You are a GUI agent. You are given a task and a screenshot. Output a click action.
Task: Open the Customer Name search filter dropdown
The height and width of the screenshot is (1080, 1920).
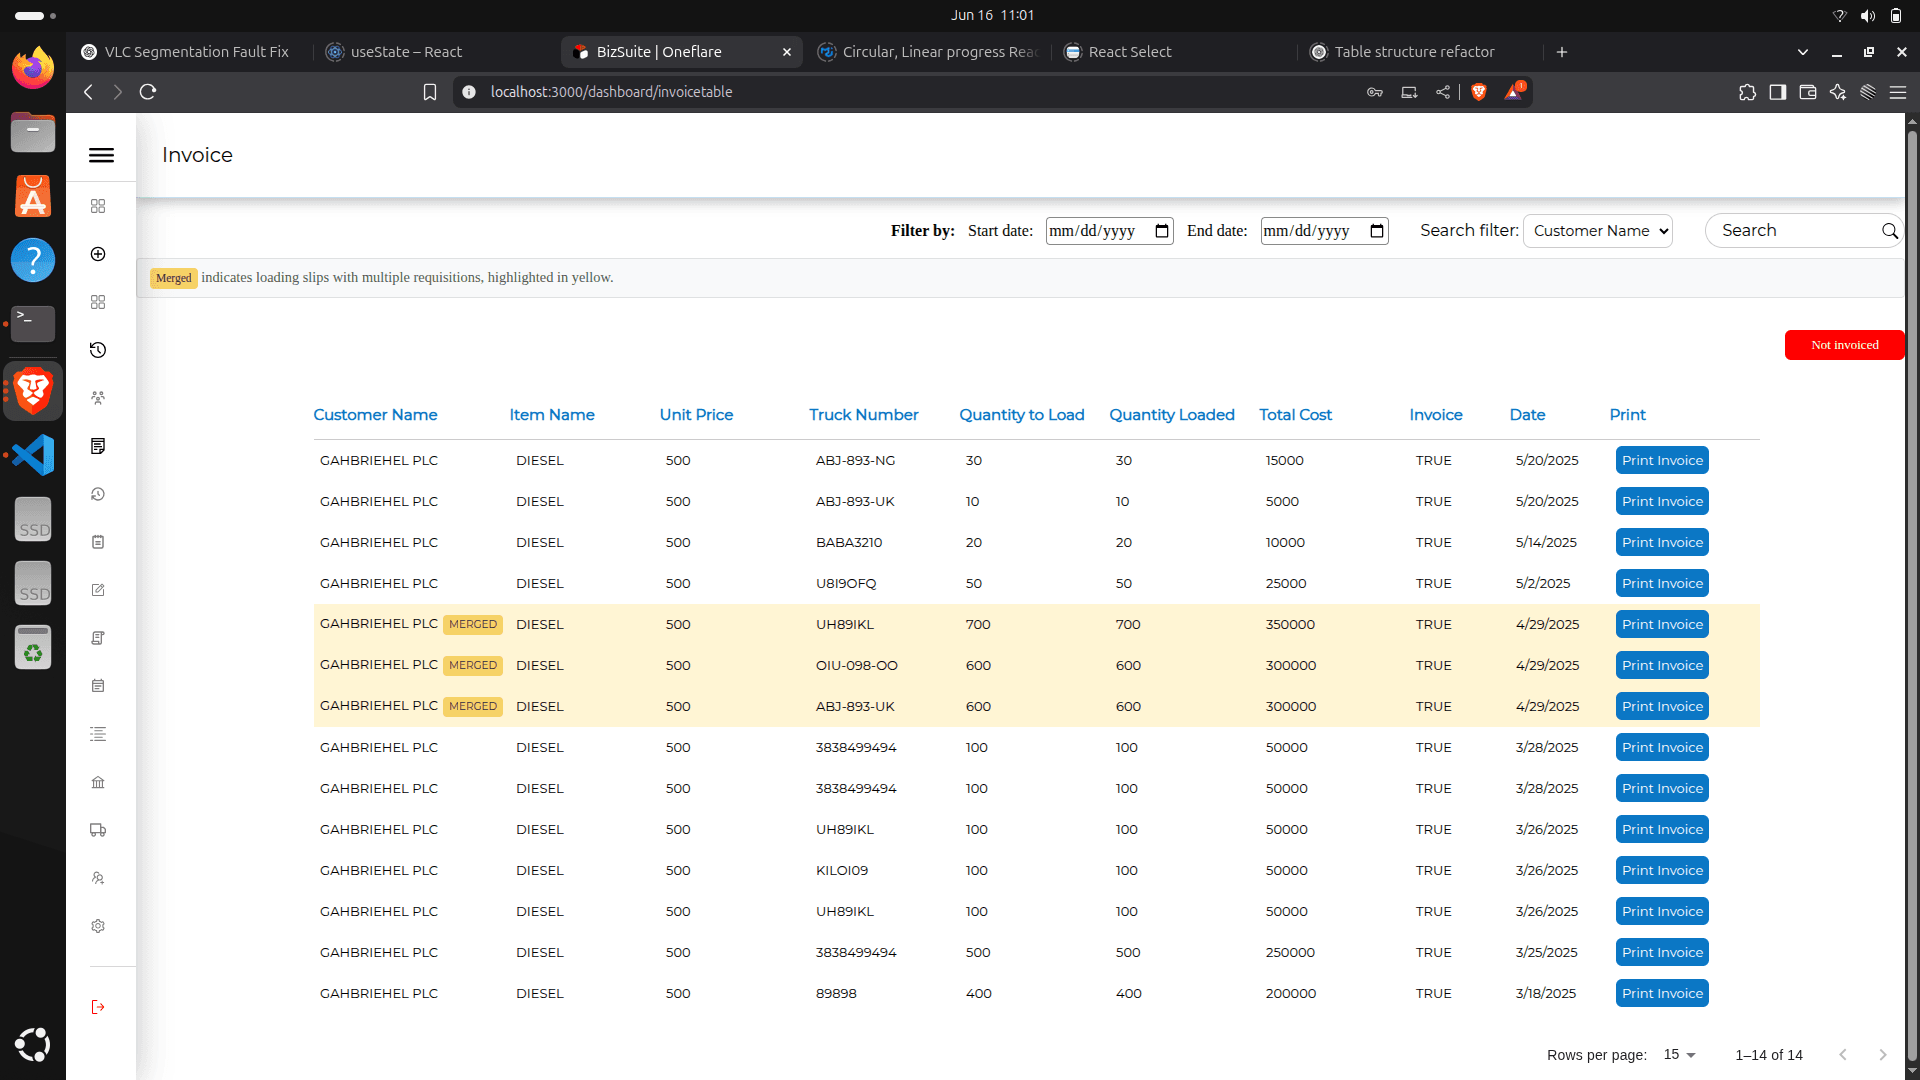pos(1597,231)
